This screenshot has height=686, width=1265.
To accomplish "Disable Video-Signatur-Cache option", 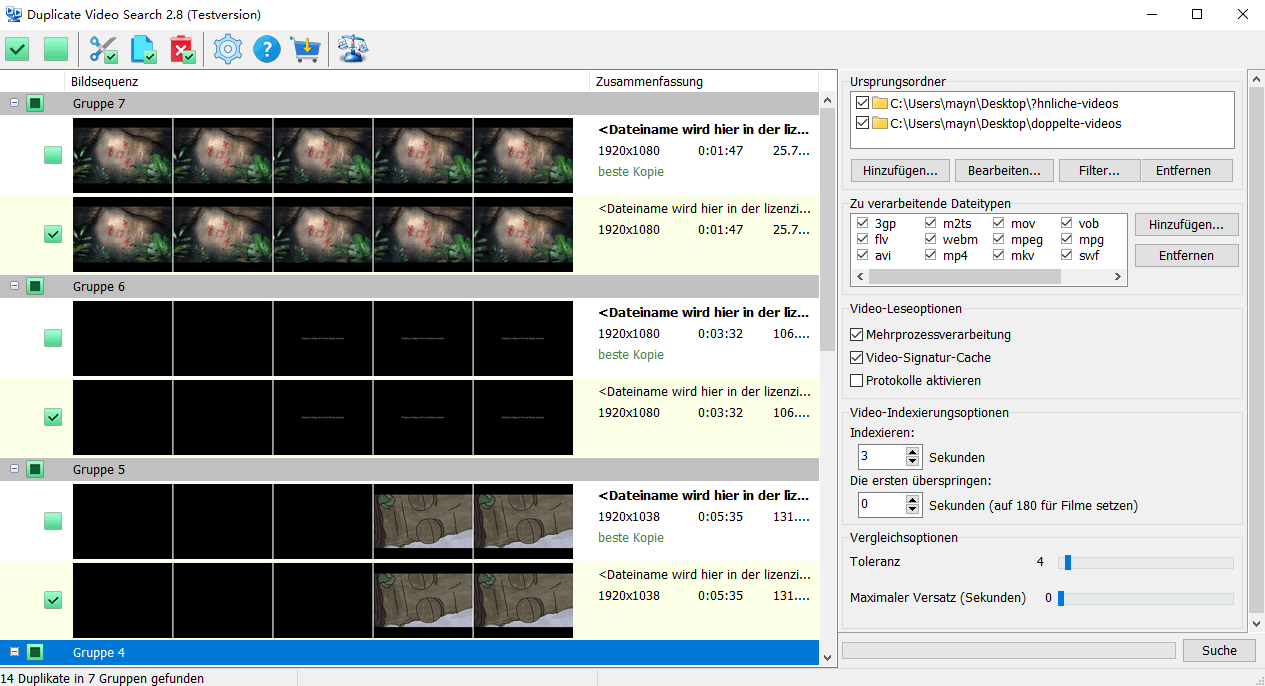I will coord(856,358).
